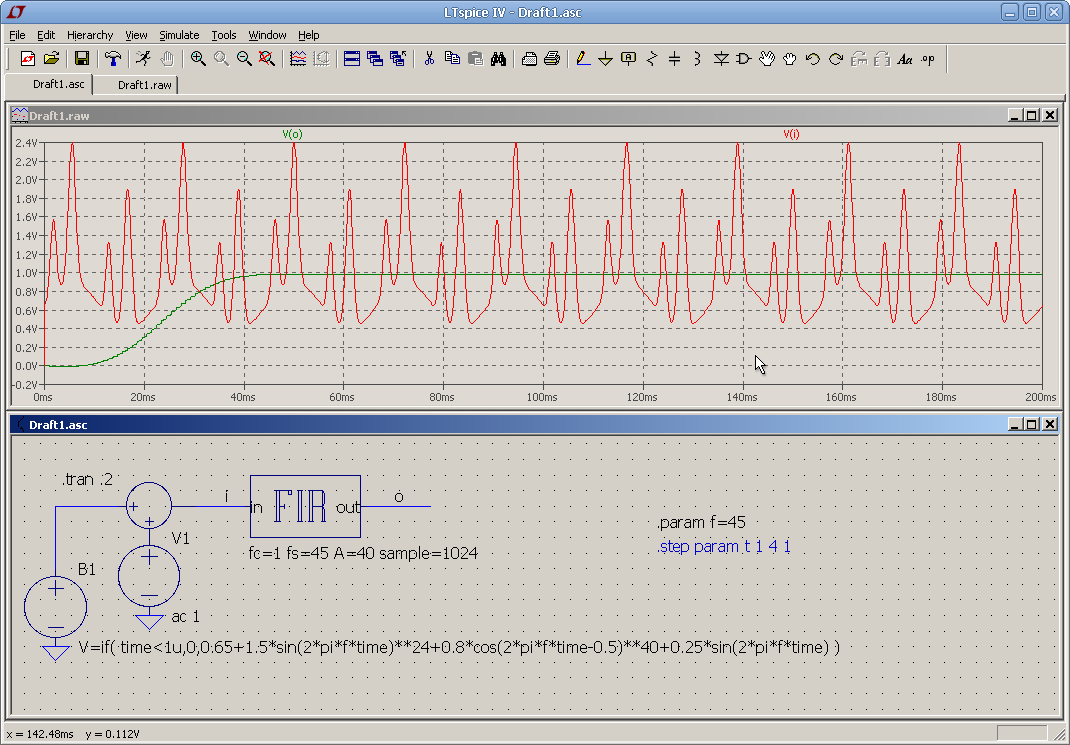Open the Hierarchy menu
1070x745 pixels.
tap(90, 35)
